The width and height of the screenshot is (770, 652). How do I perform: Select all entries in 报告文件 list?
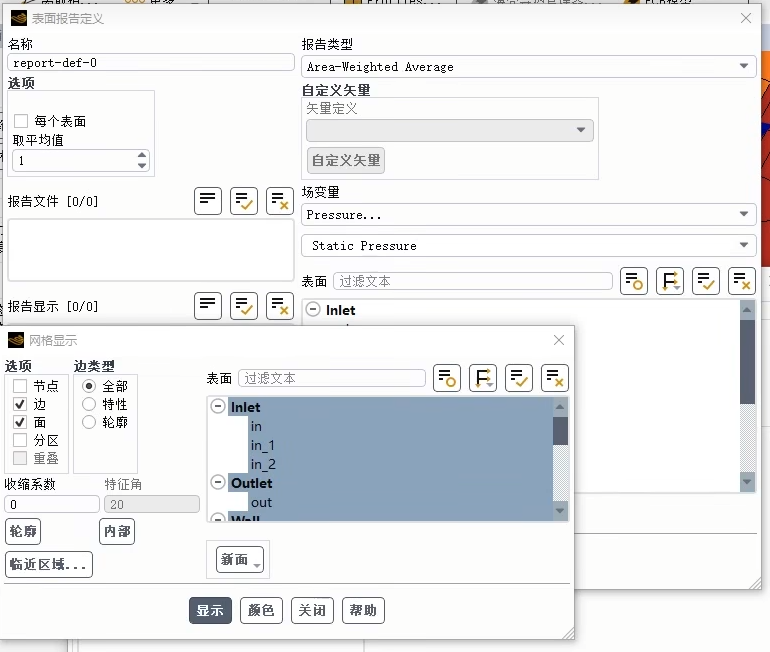(244, 201)
